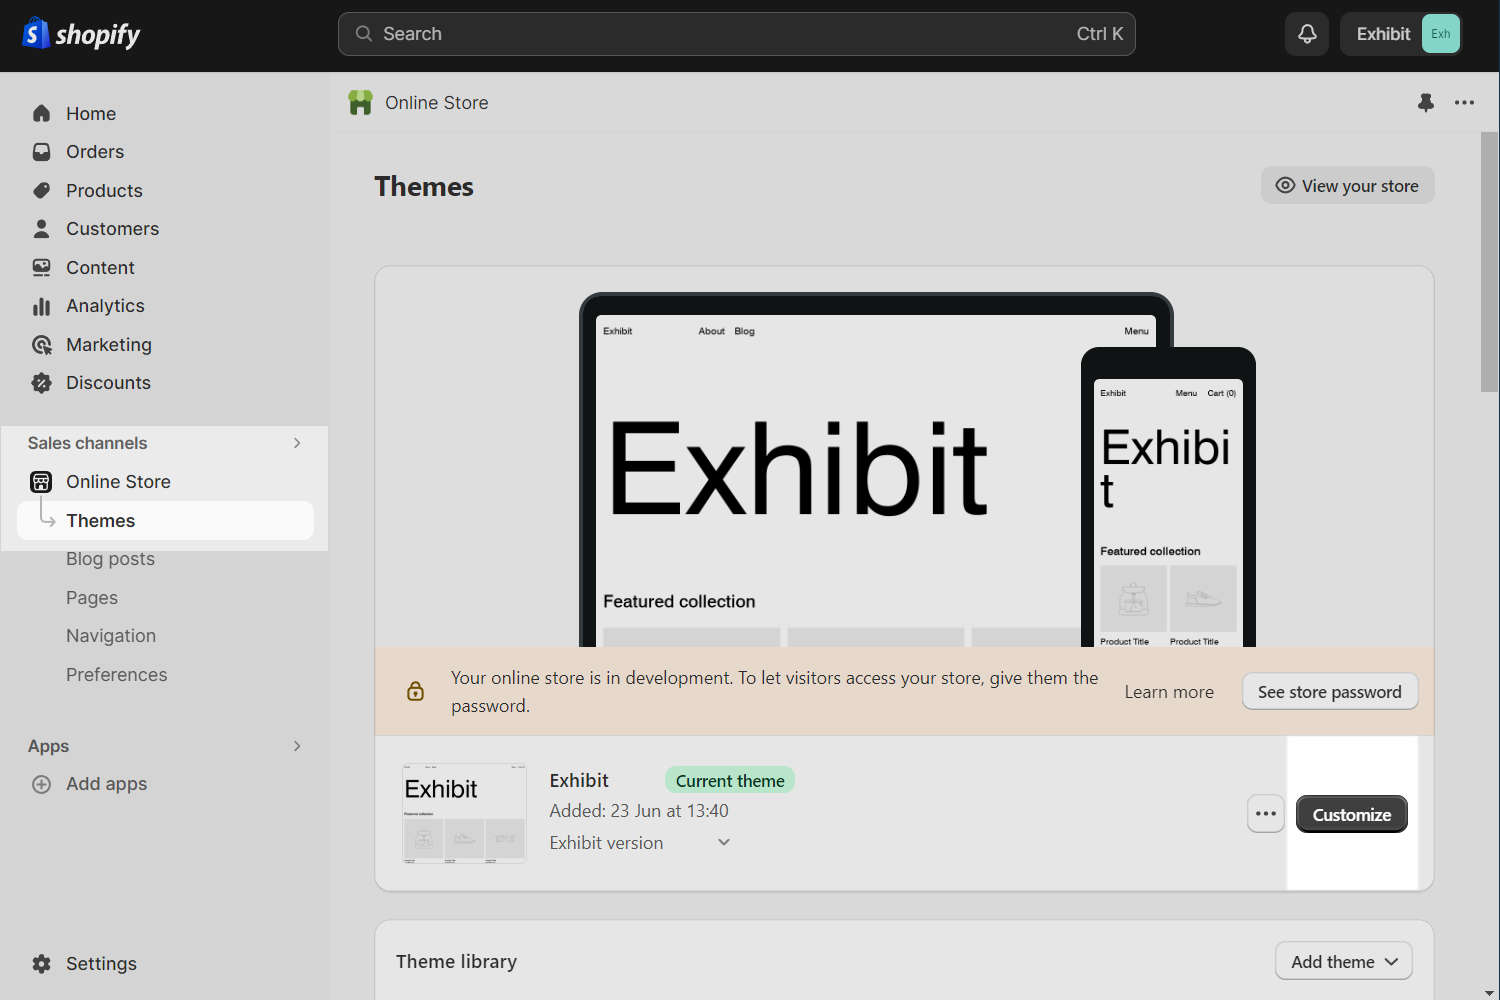
Task: Click the Customers person icon
Action: point(41,229)
